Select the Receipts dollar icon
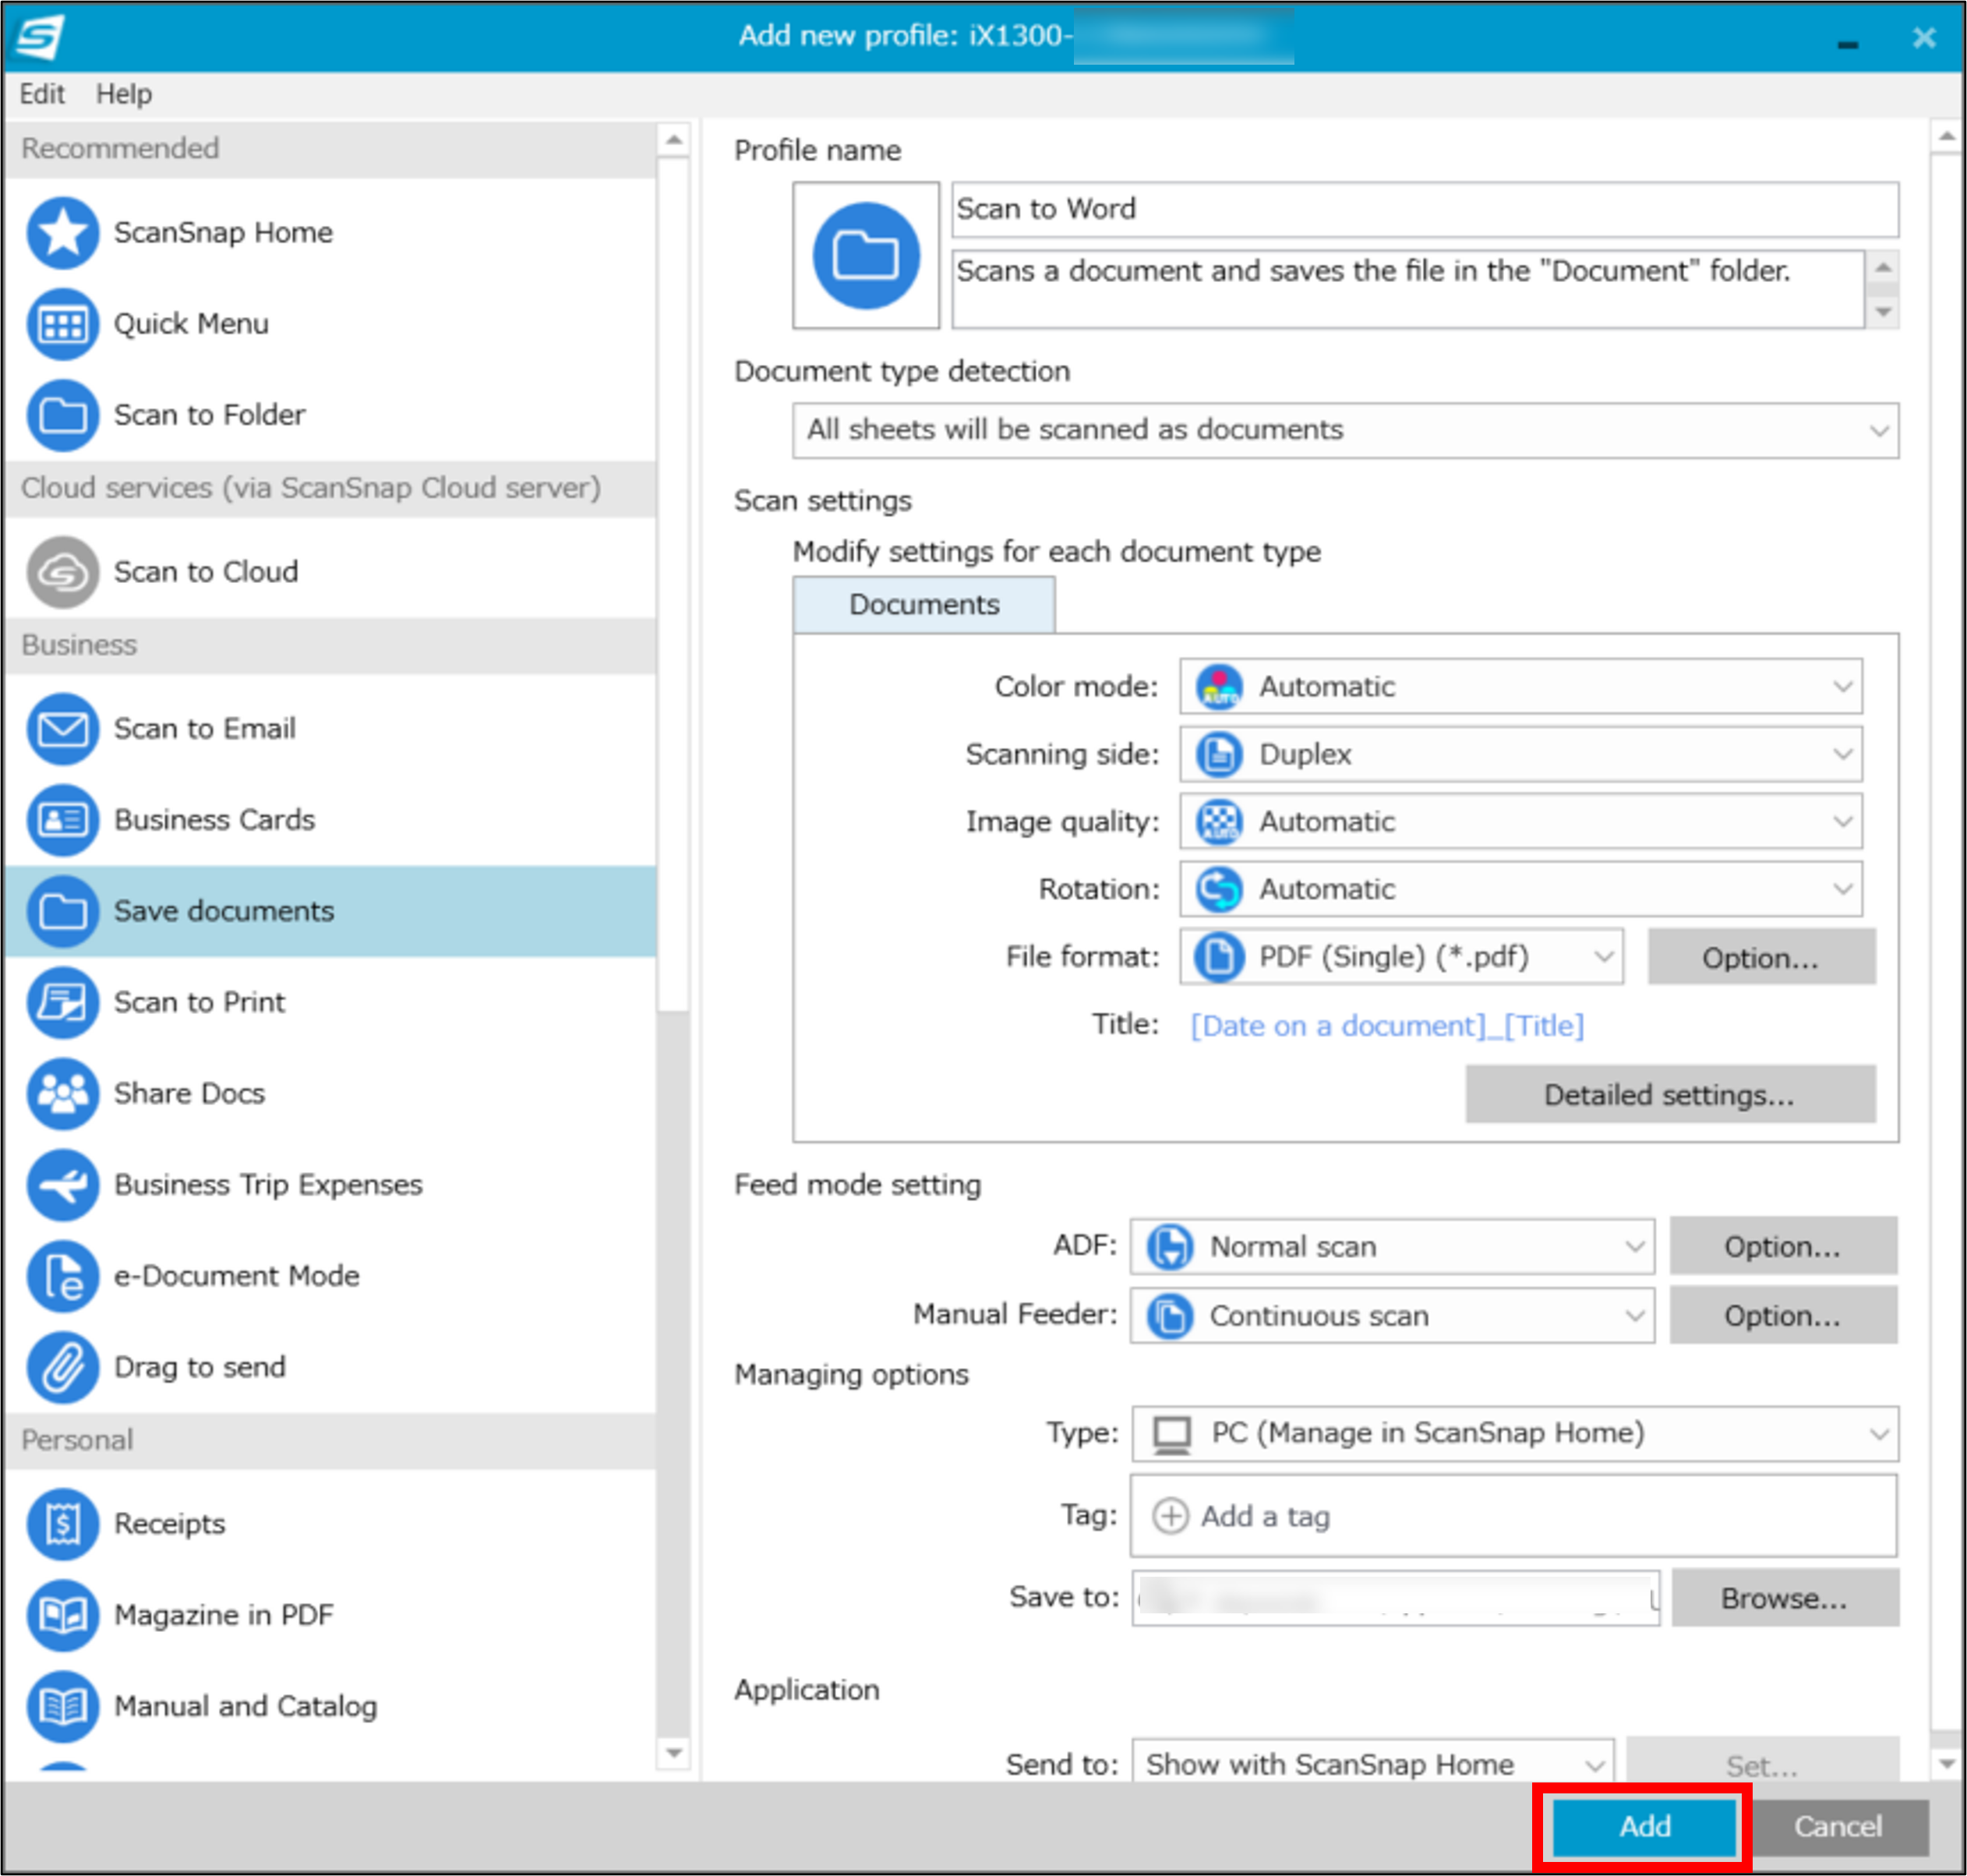 coord(62,1524)
